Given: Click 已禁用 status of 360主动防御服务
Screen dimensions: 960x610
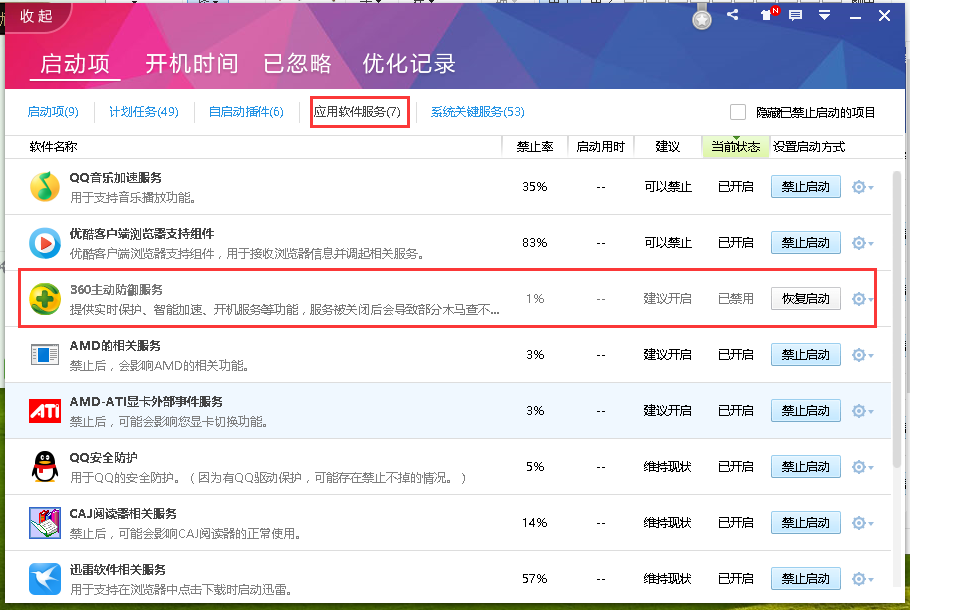Looking at the screenshot, I should (x=735, y=299).
